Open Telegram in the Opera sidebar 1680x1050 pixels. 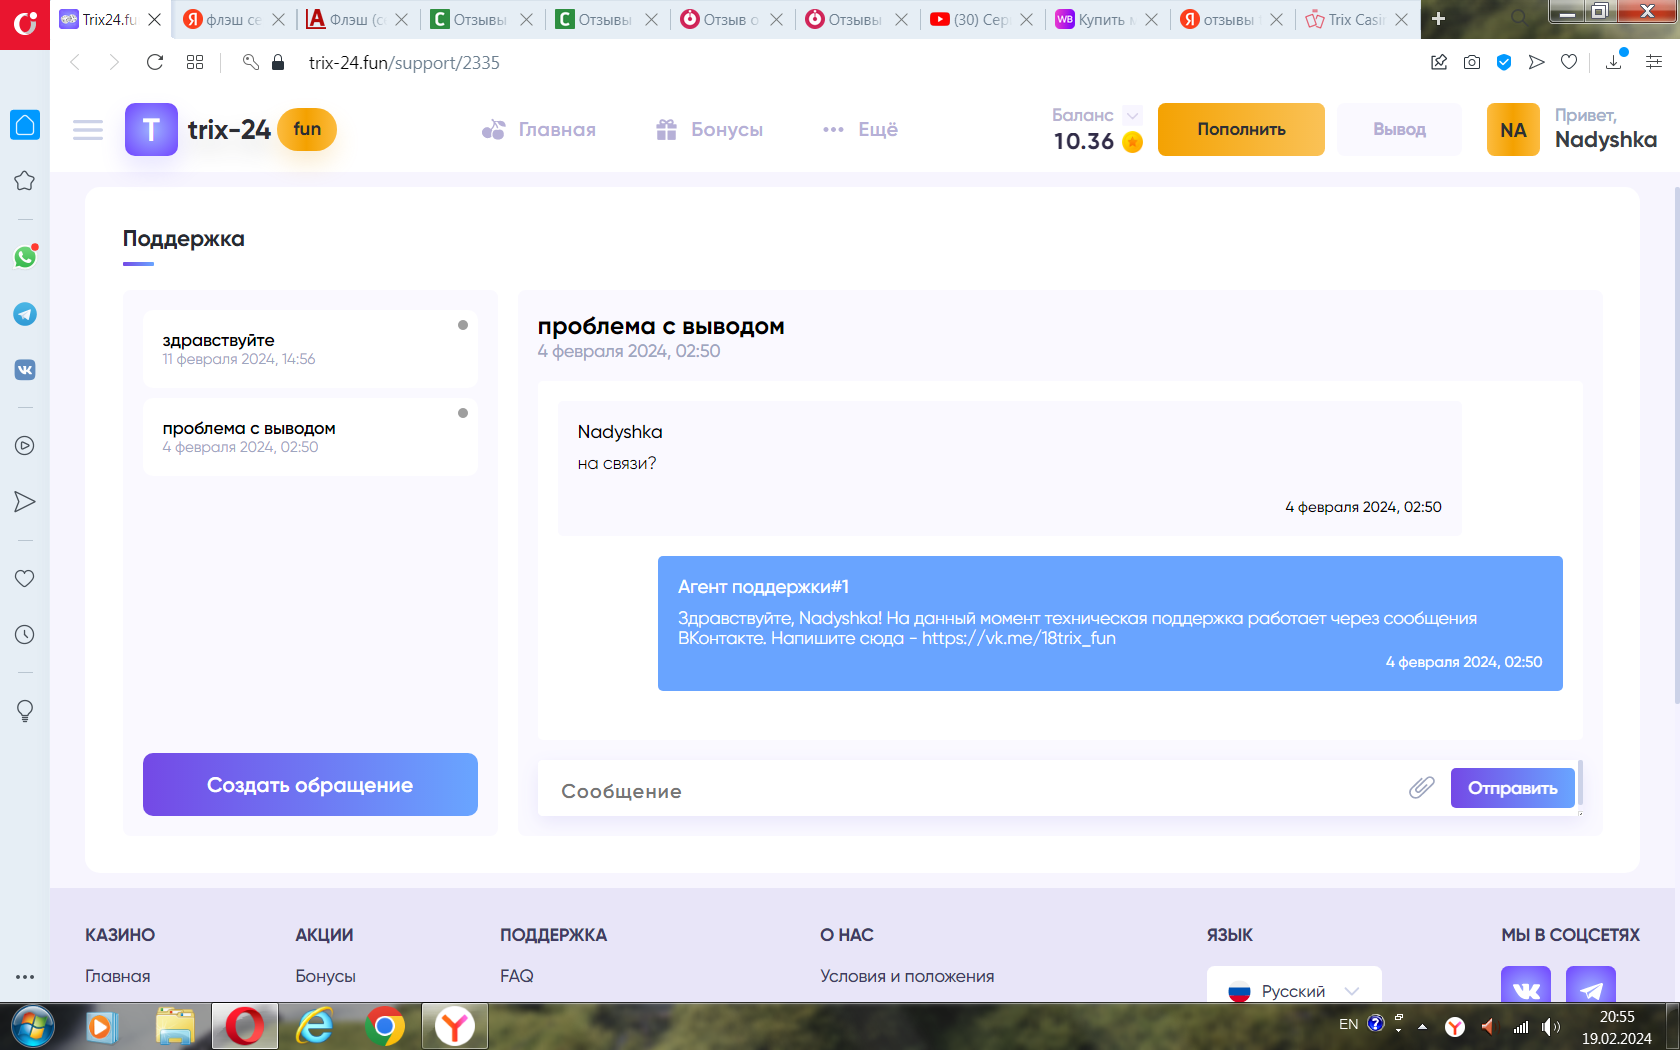pos(25,314)
